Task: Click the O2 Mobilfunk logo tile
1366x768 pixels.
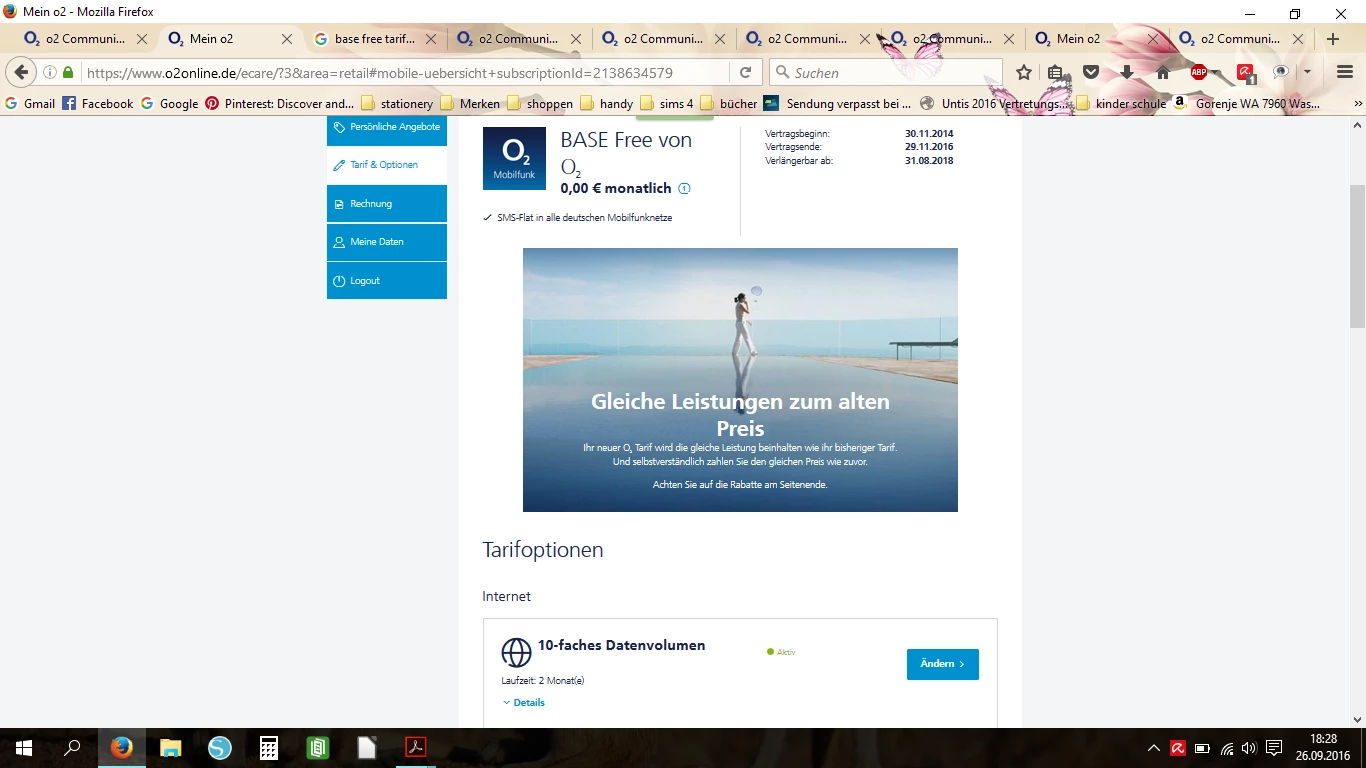Action: click(514, 158)
